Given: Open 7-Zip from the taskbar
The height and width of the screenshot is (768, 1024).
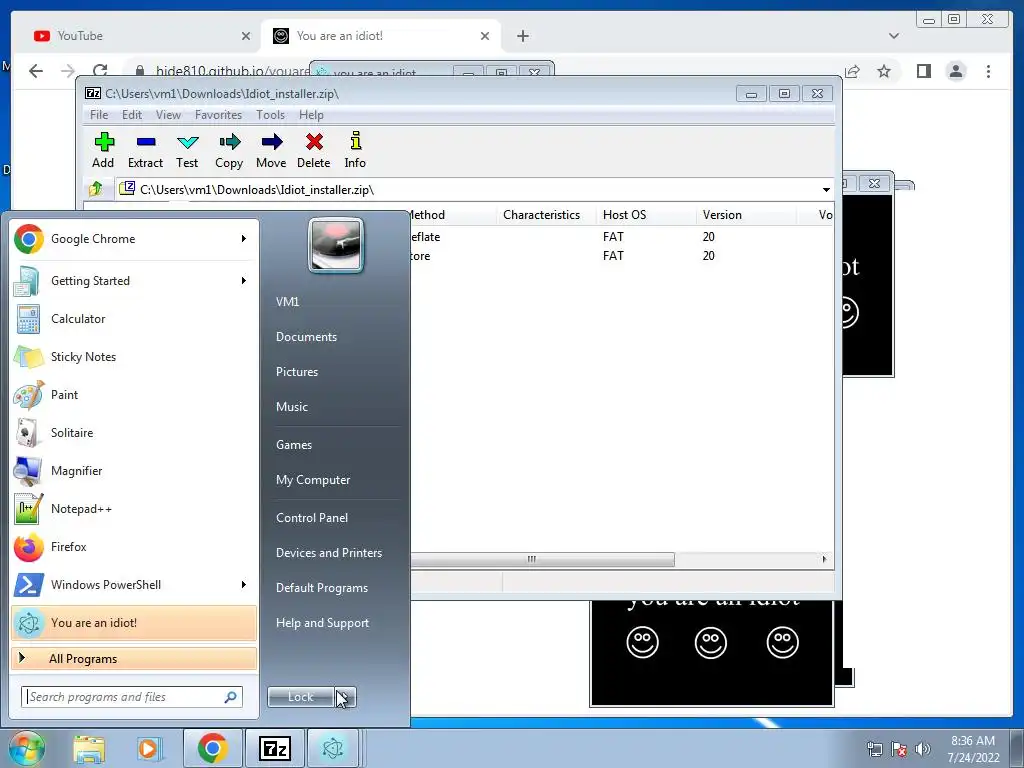Looking at the screenshot, I should (x=275, y=748).
